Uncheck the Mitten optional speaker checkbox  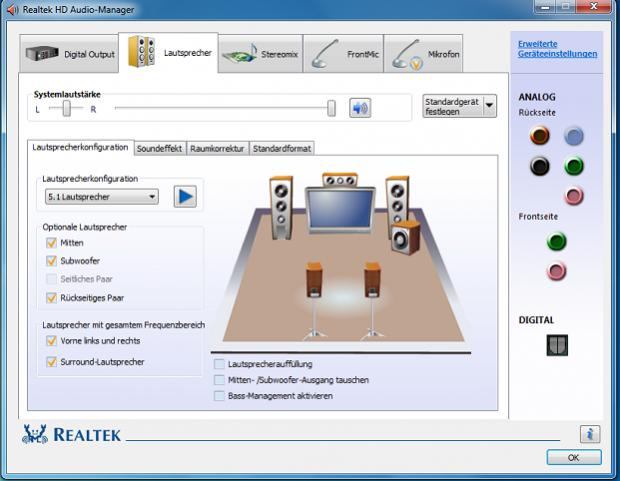click(x=51, y=243)
